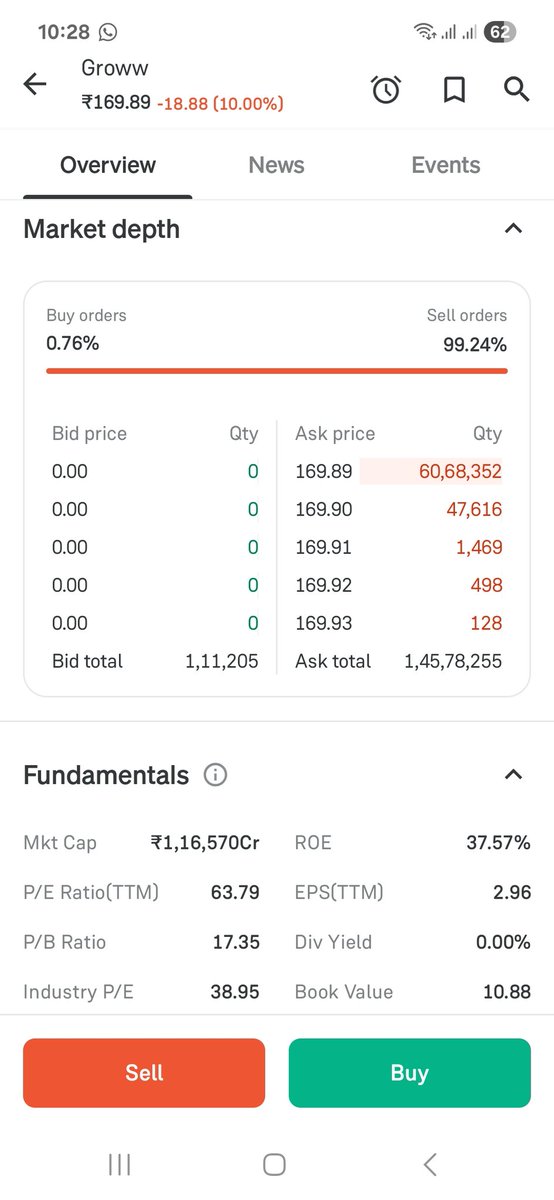
Task: Tap the red Sell button
Action: tap(144, 1073)
